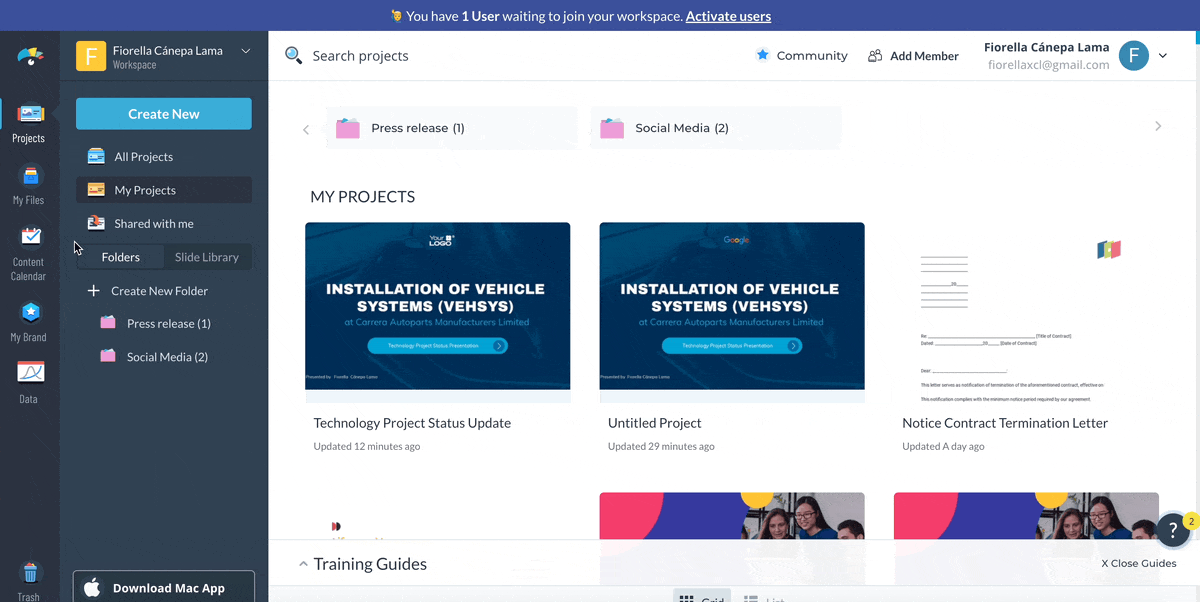Click the search magnifier icon
1200x602 pixels.
pyautogui.click(x=293, y=55)
